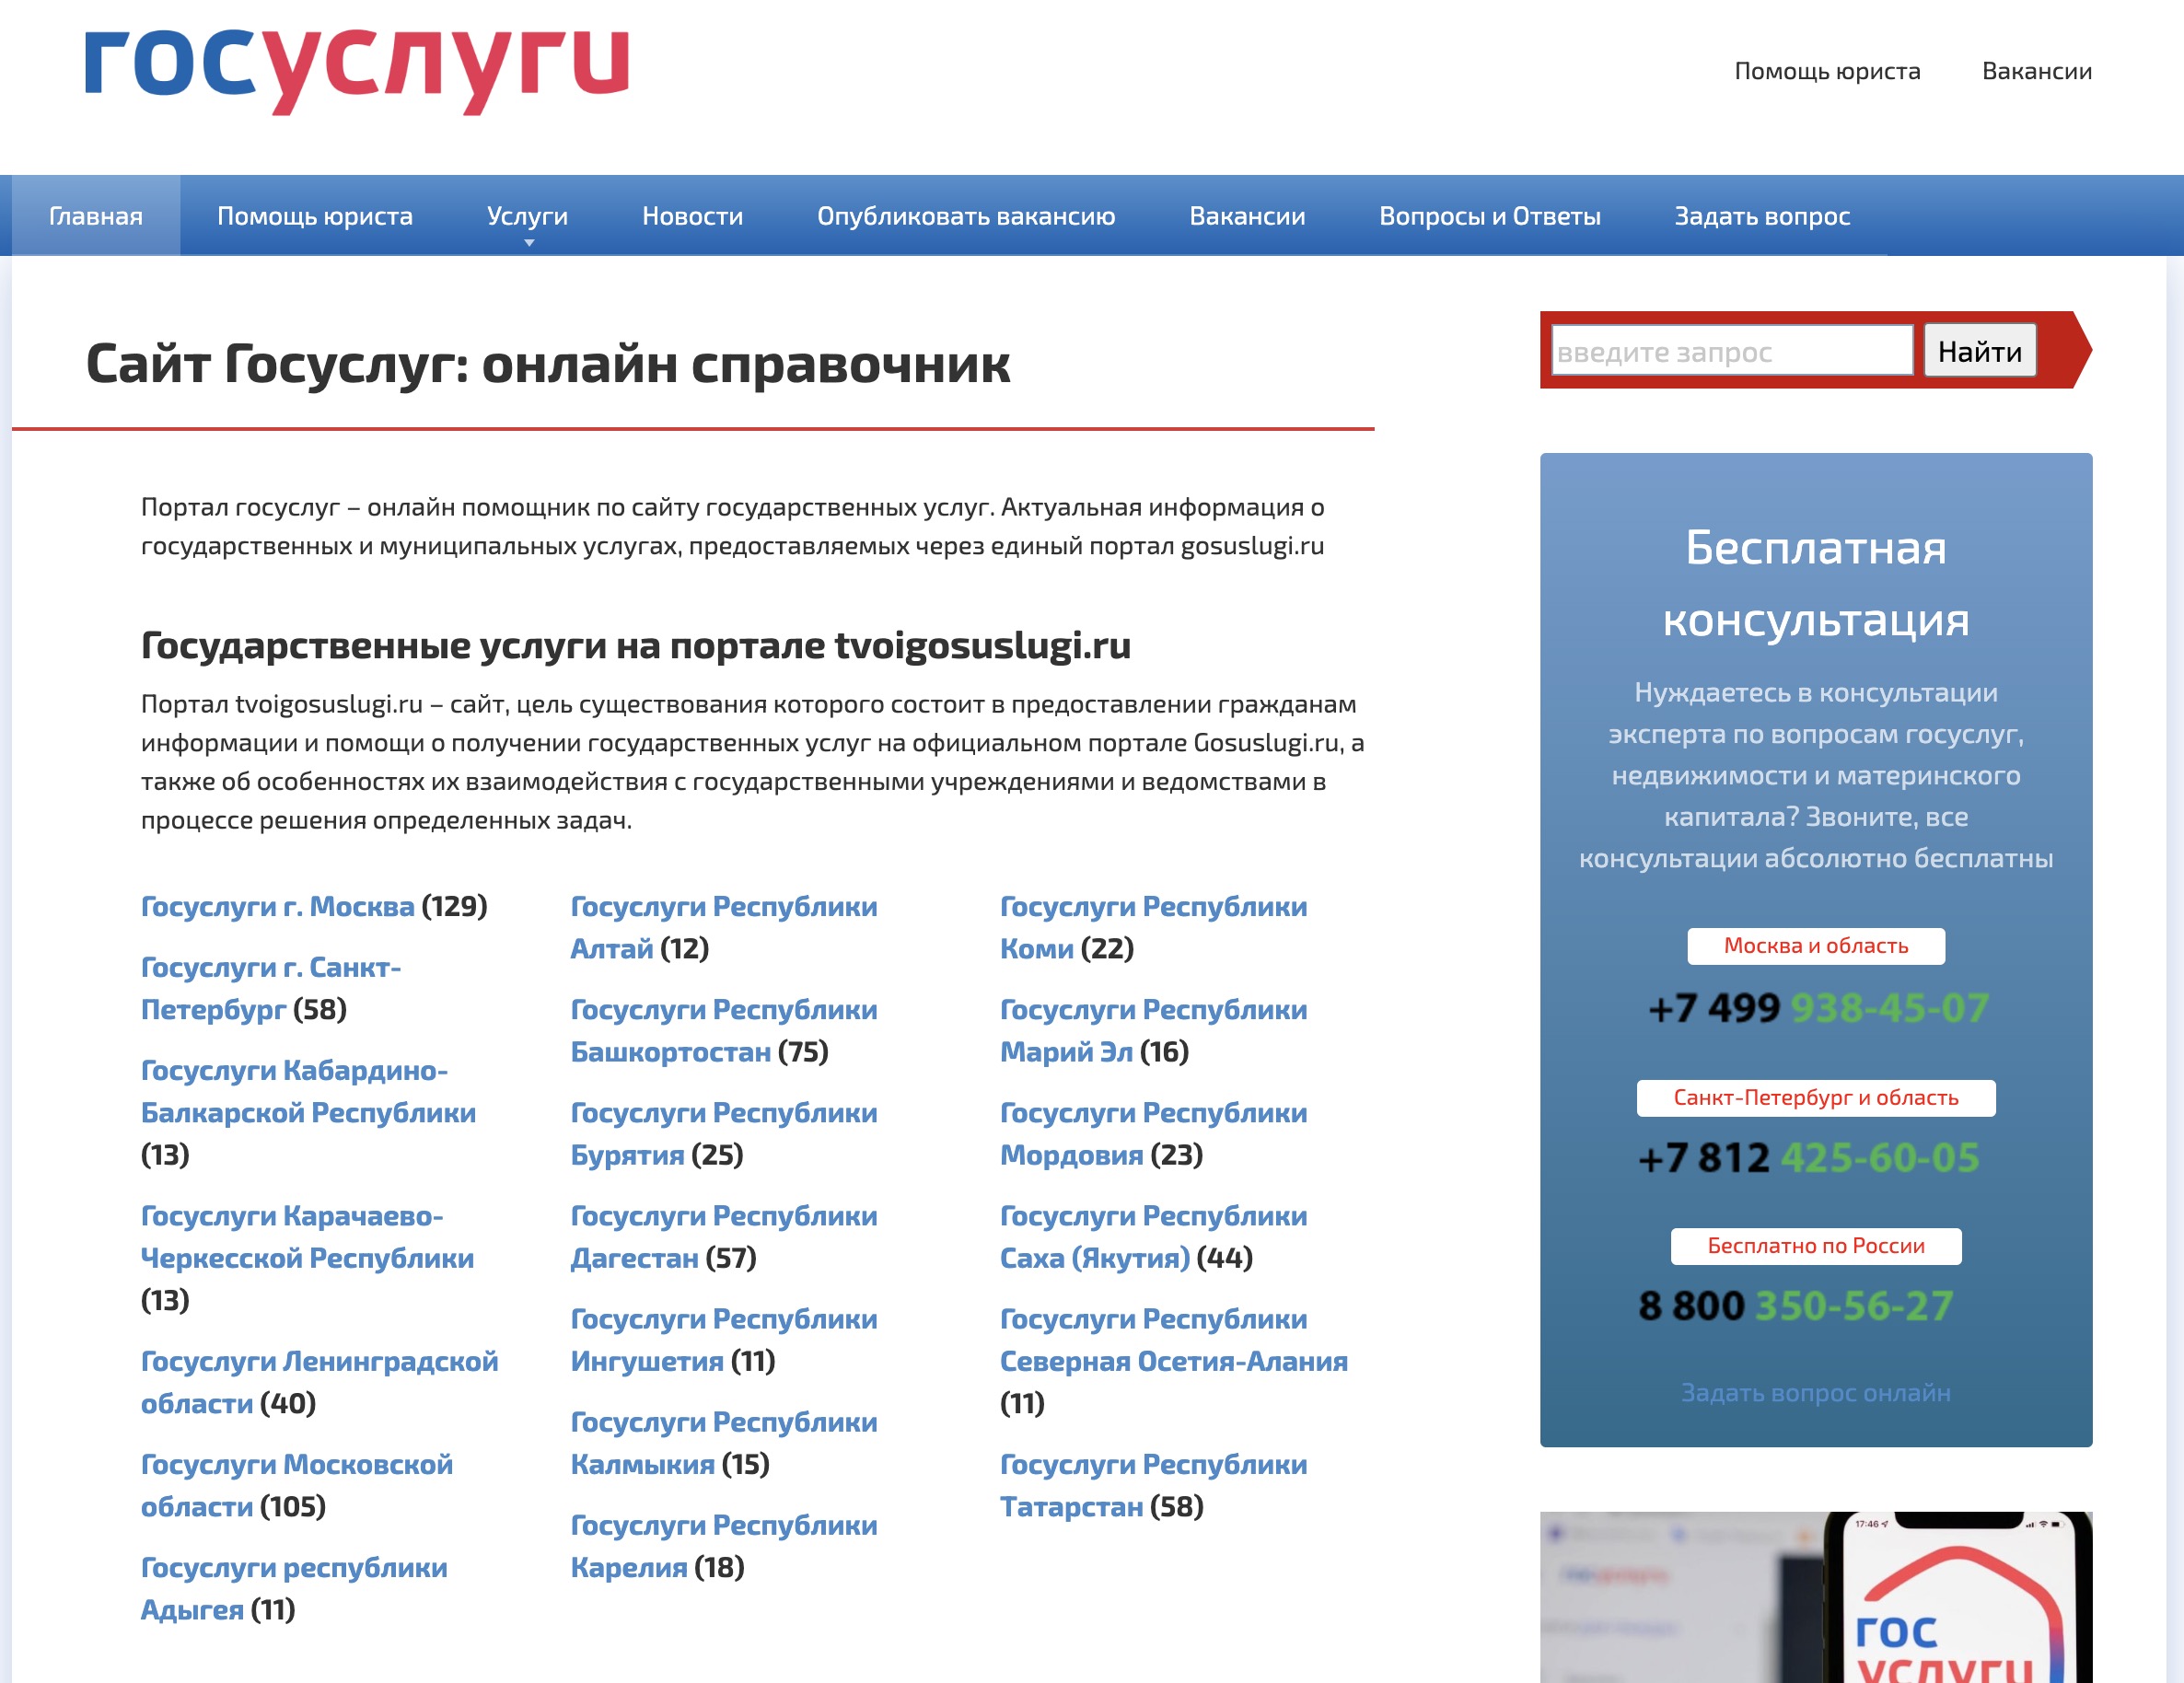Open Вакансии in the blue navigation bar
This screenshot has width=2184, height=1683.
pos(1247,216)
